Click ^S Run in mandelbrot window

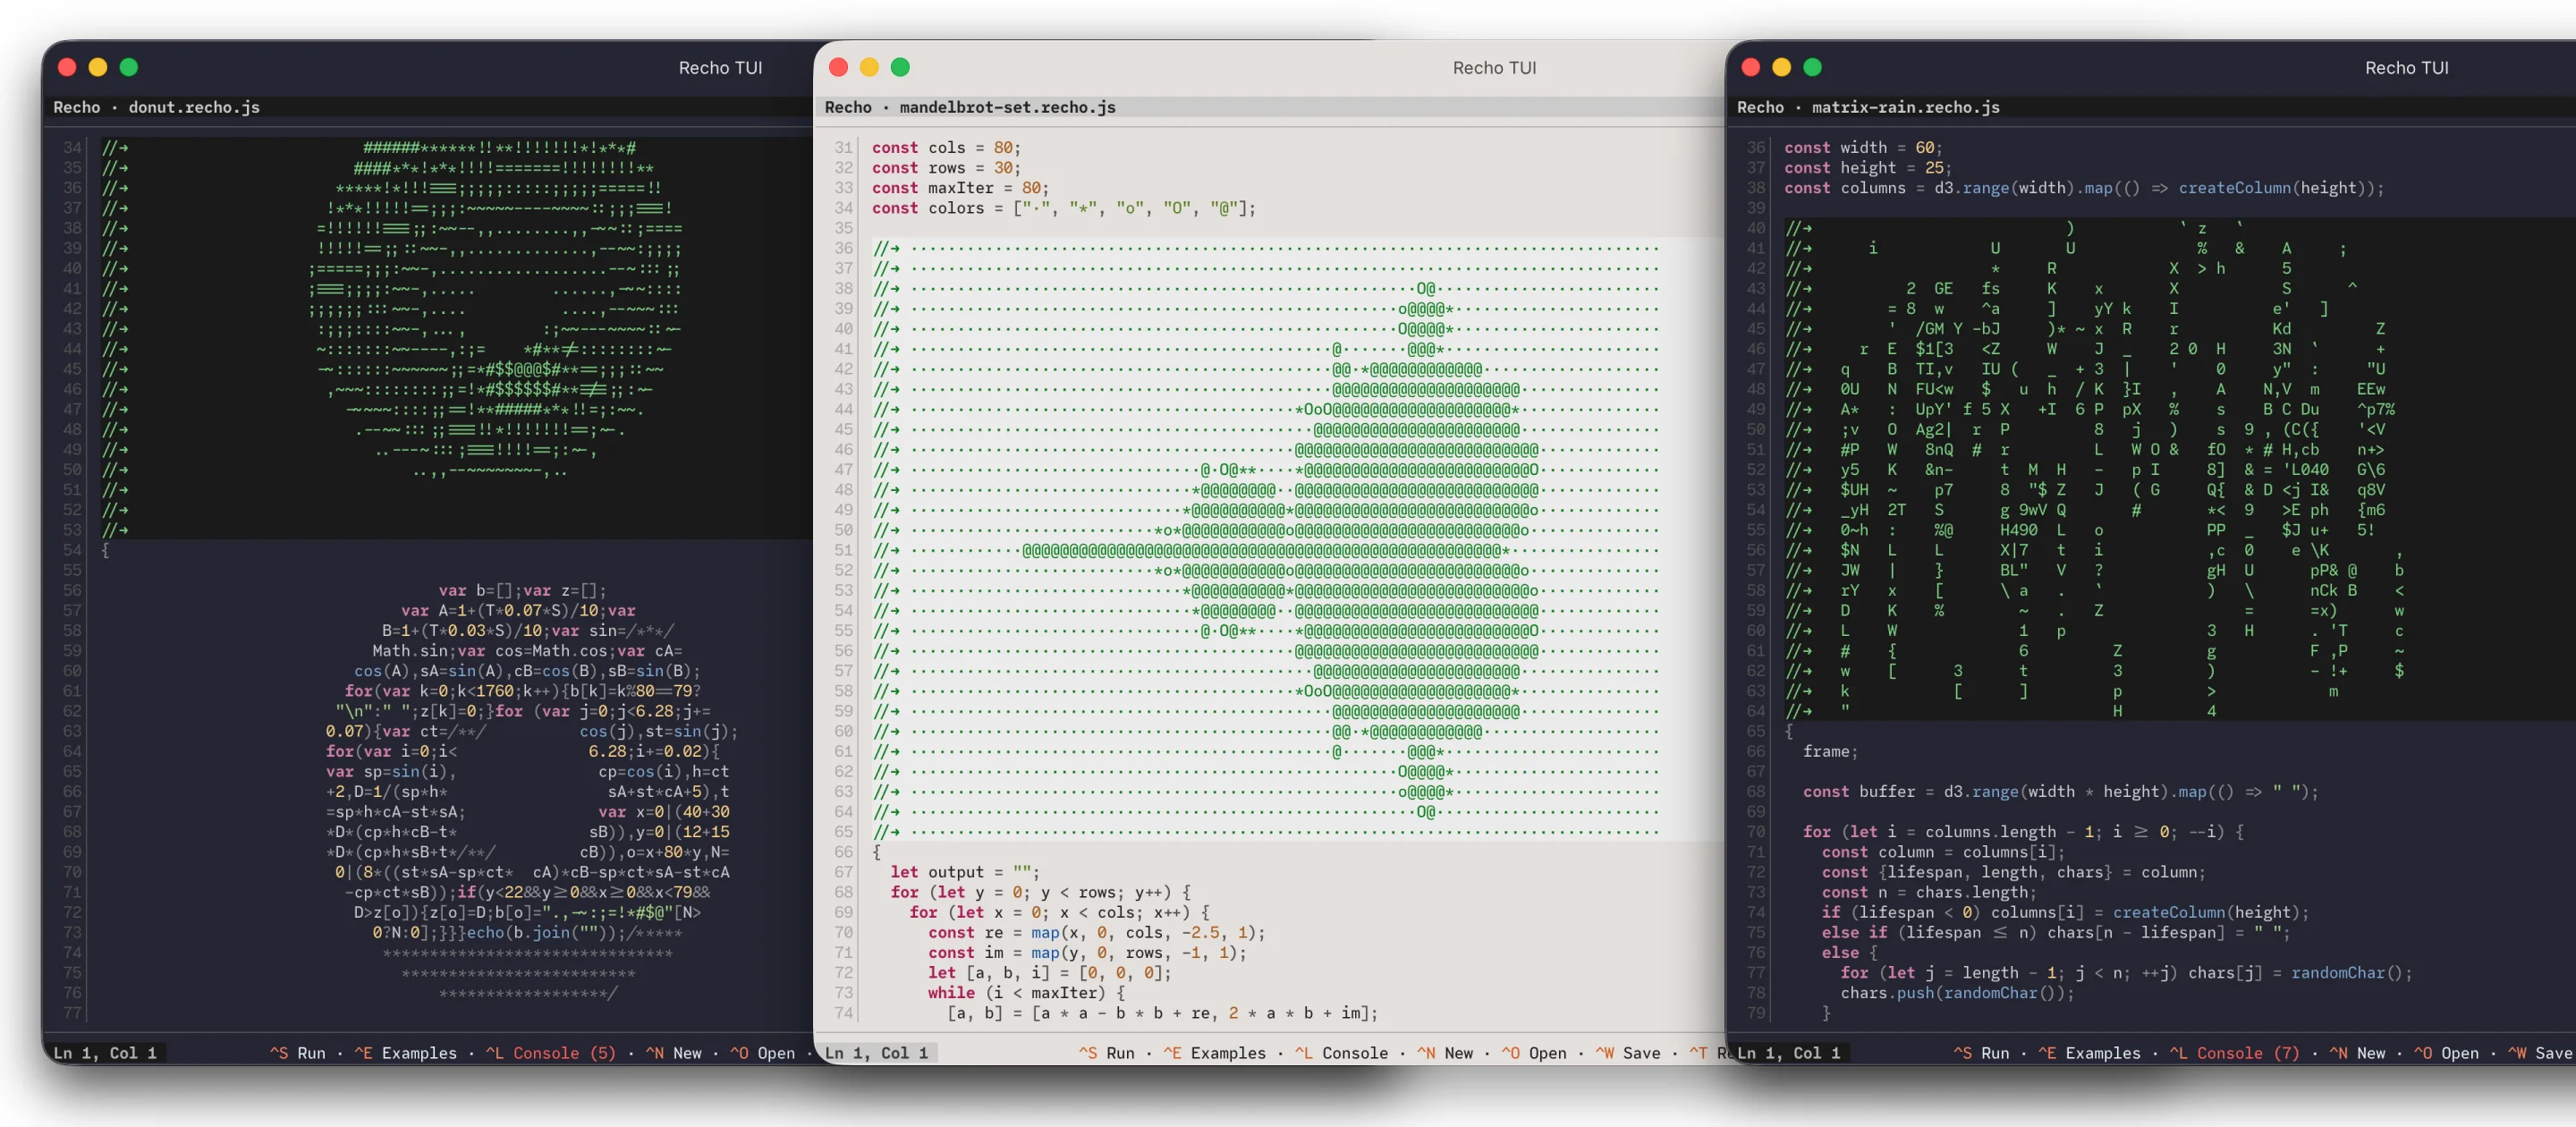click(1107, 1053)
